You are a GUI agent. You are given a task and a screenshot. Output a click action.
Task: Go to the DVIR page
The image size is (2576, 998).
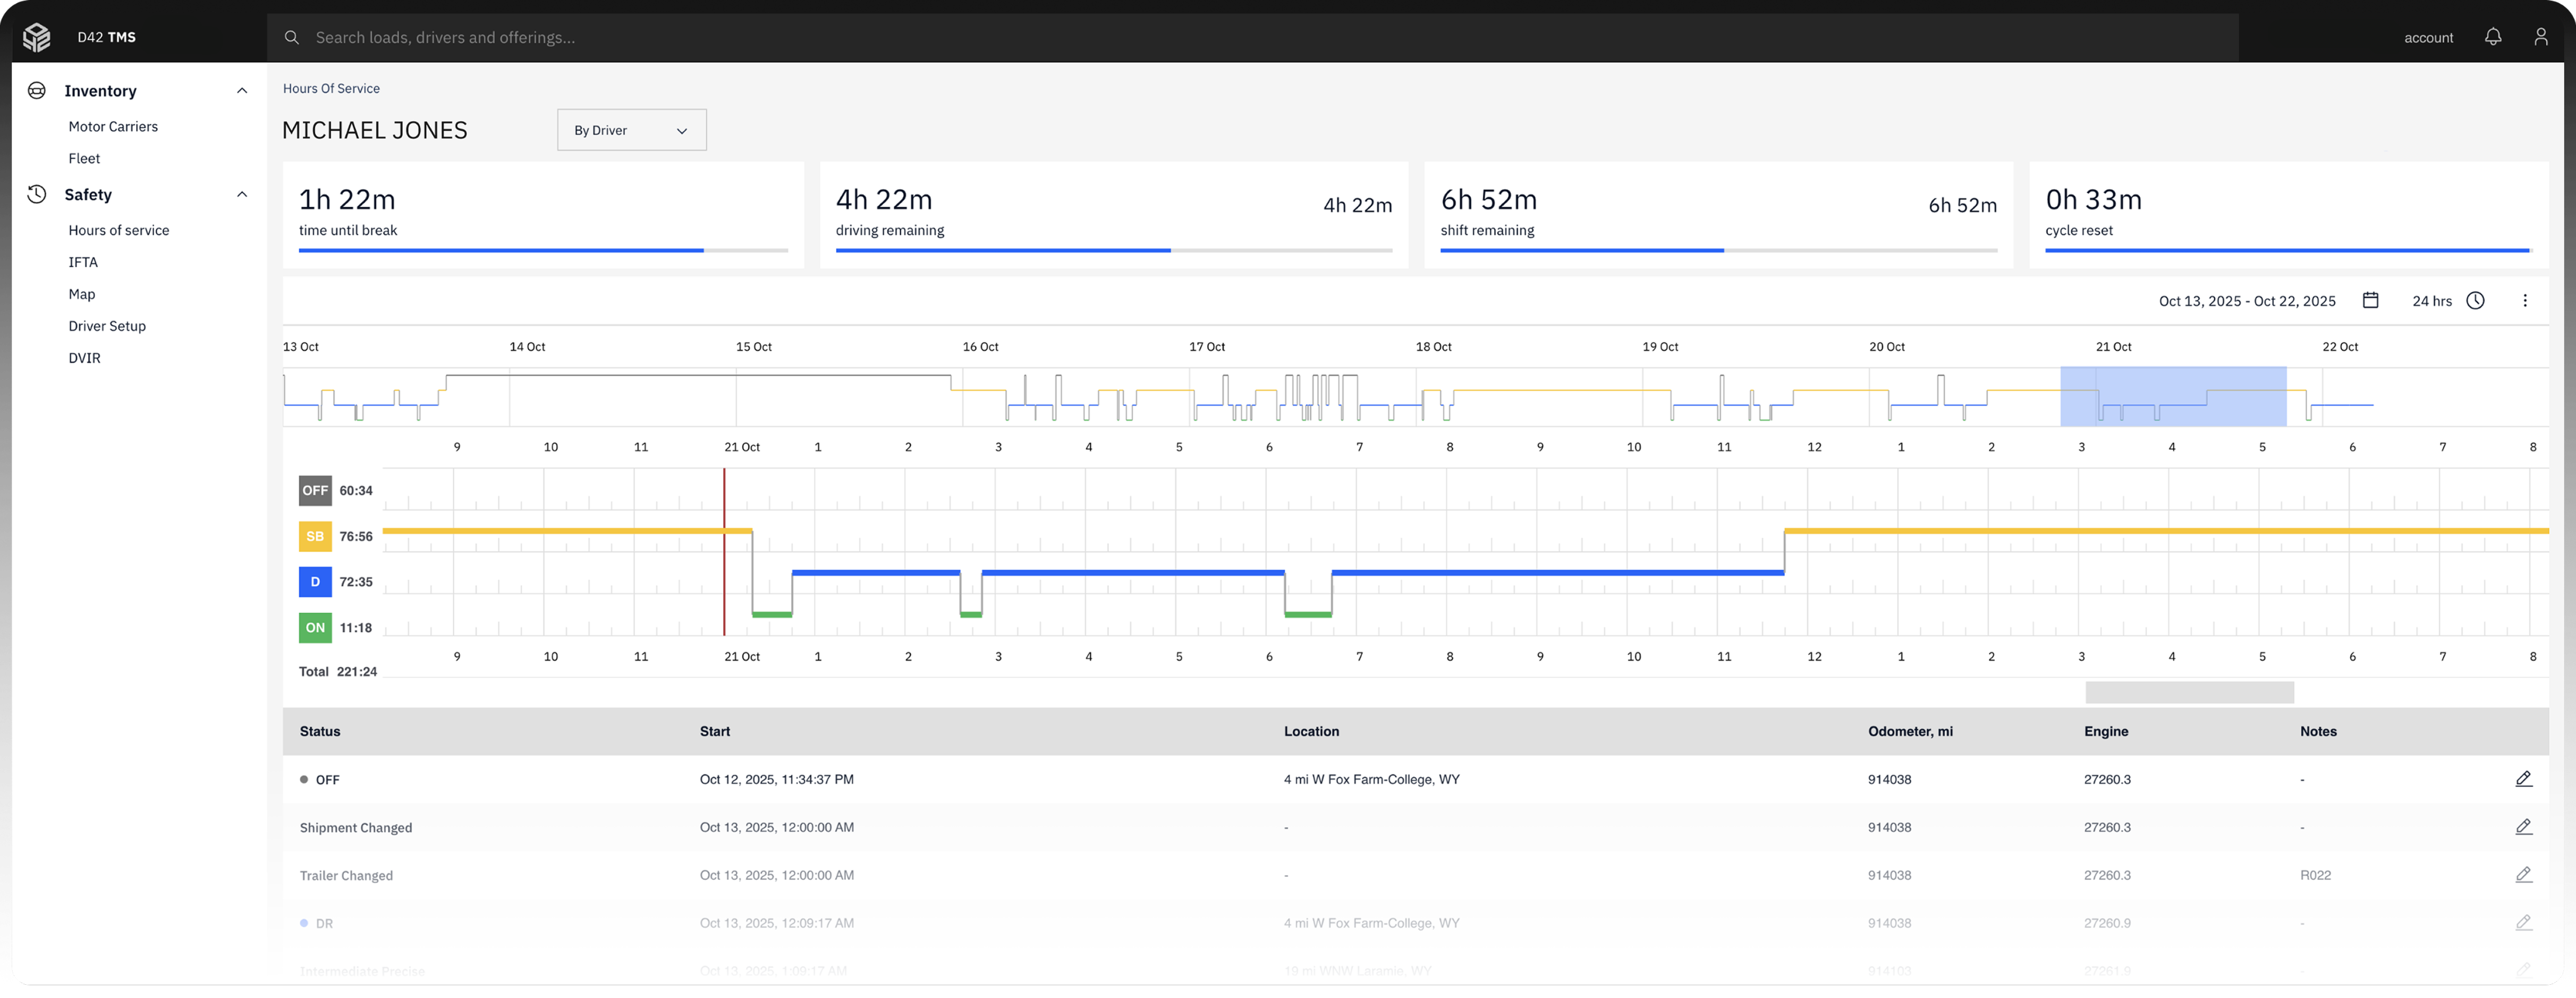[84, 358]
